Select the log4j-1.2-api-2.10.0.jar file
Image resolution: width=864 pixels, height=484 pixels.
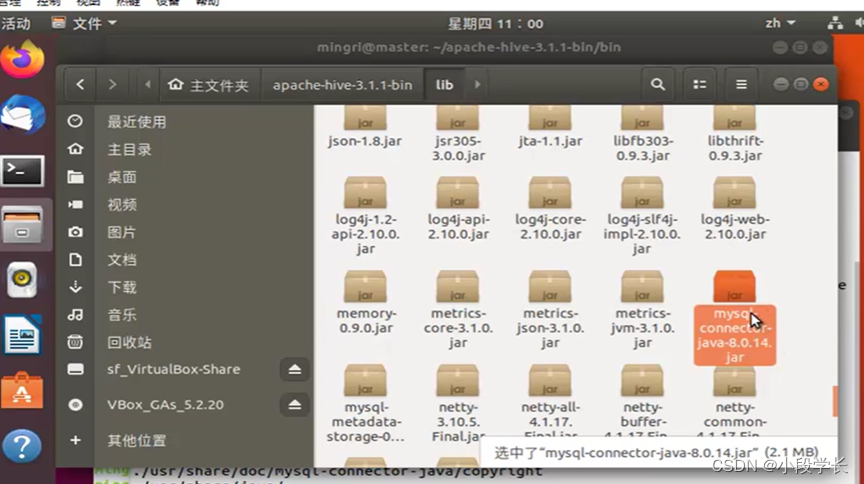pos(365,216)
